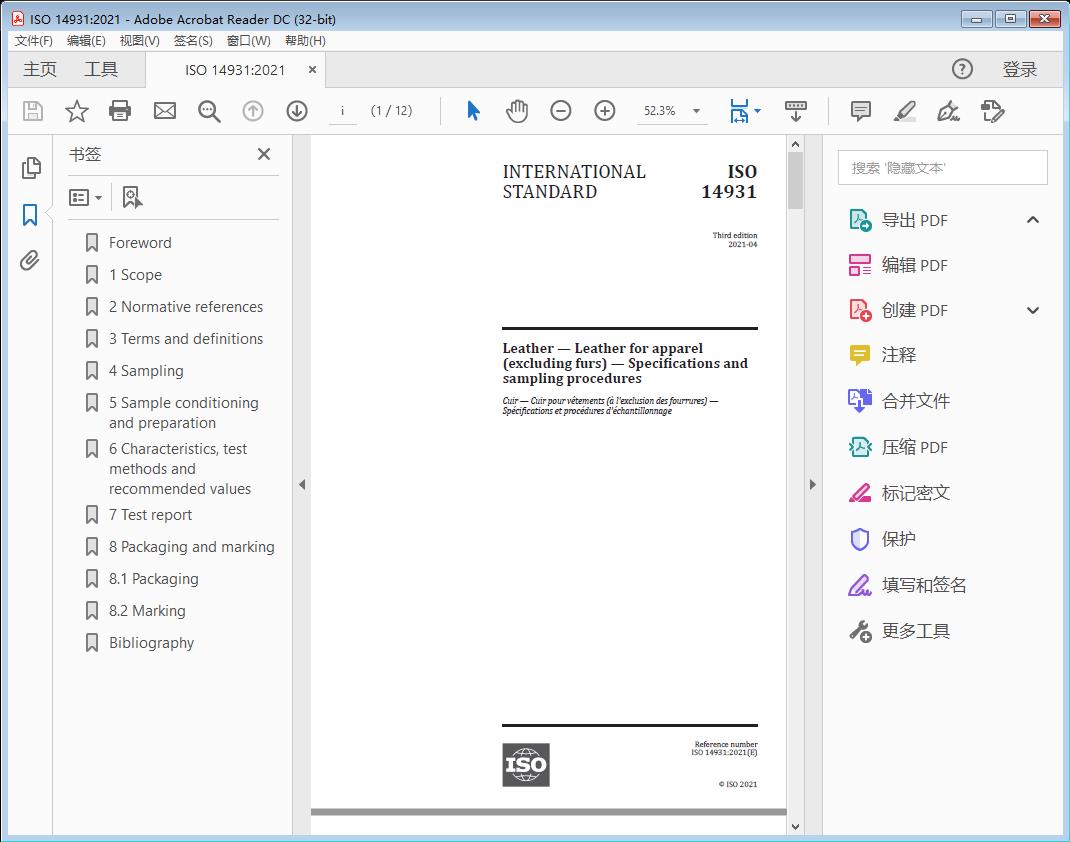This screenshot has height=842, width=1070.
Task: Switch to the 工具 tab
Action: coord(101,69)
